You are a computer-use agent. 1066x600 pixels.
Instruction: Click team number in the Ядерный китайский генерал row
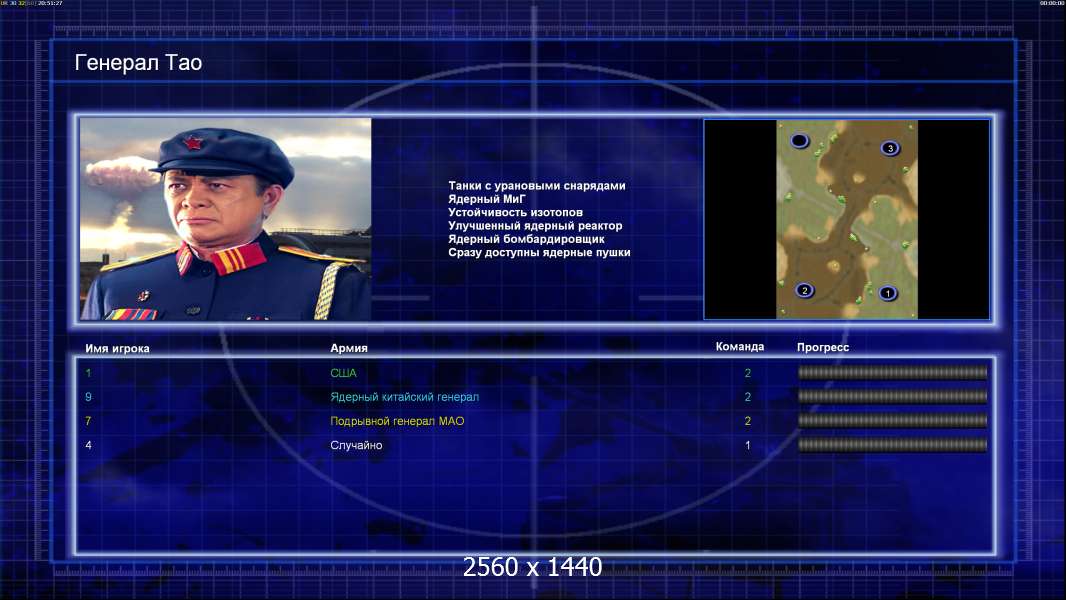click(x=748, y=397)
